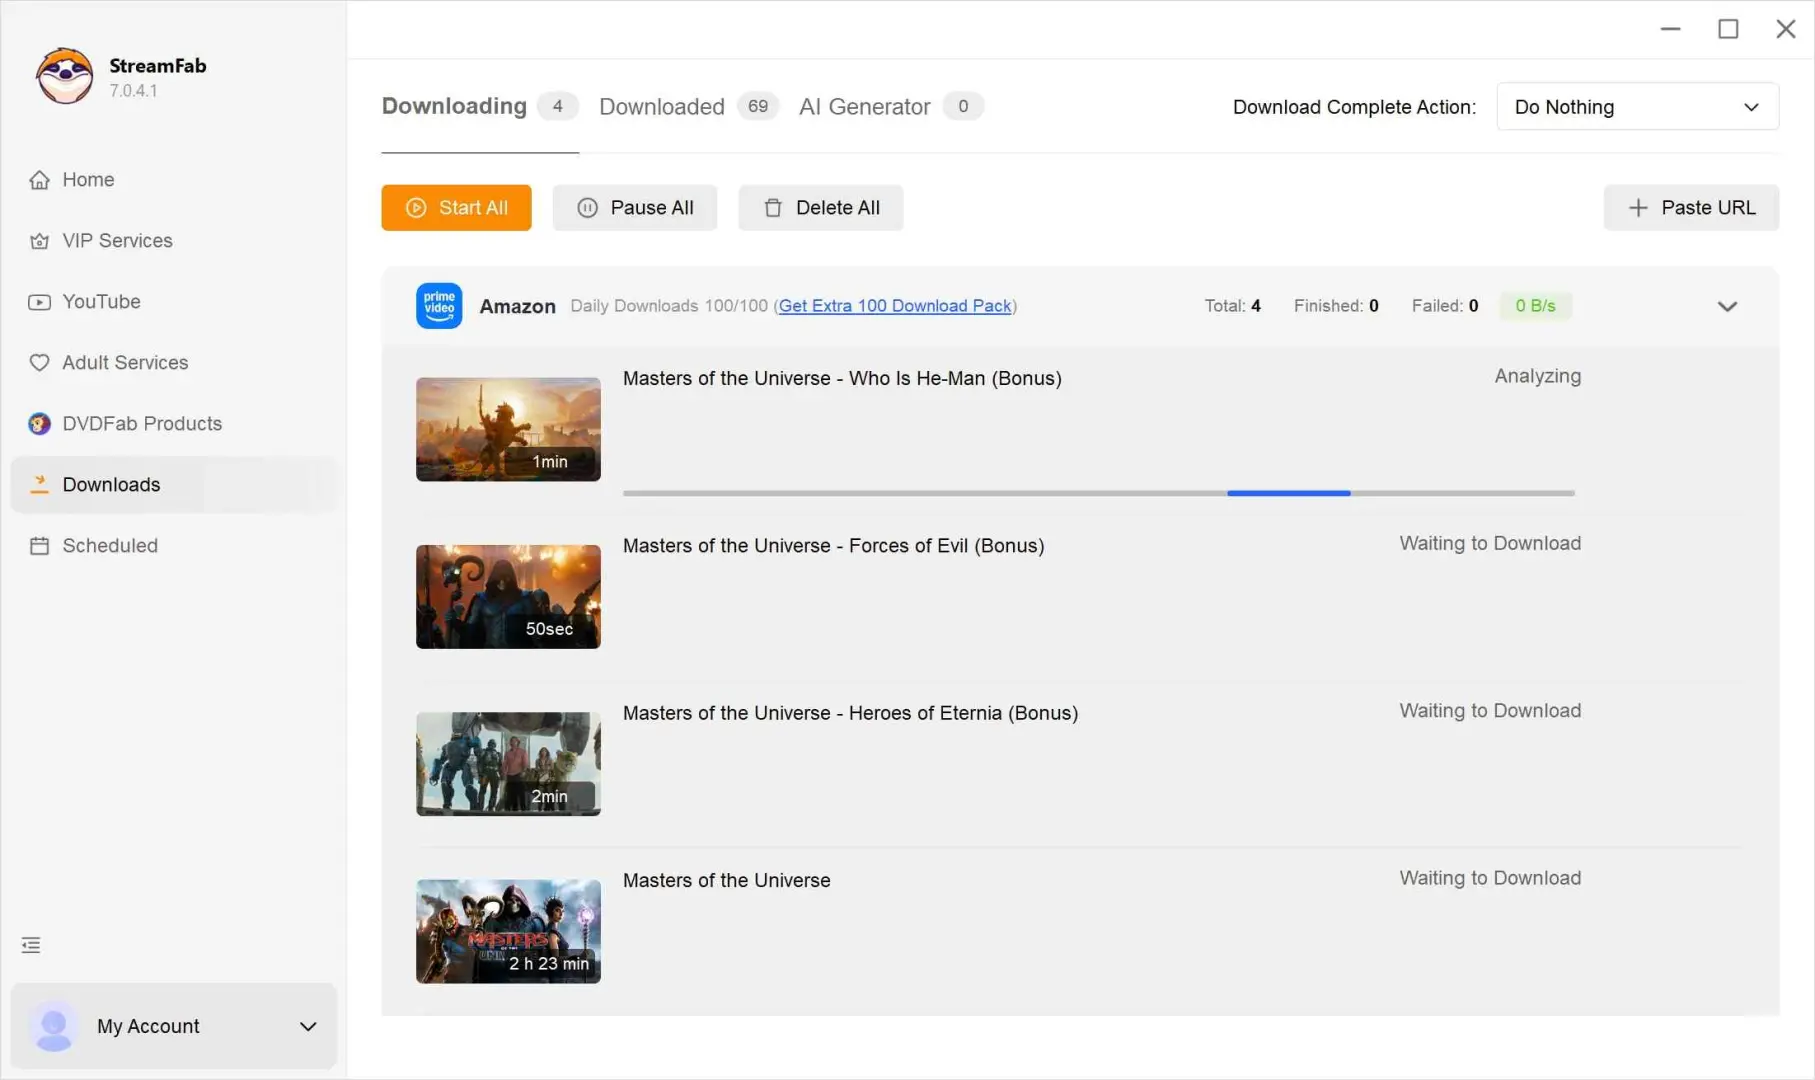Click the Adult Services heart icon
1815x1080 pixels.
39,363
